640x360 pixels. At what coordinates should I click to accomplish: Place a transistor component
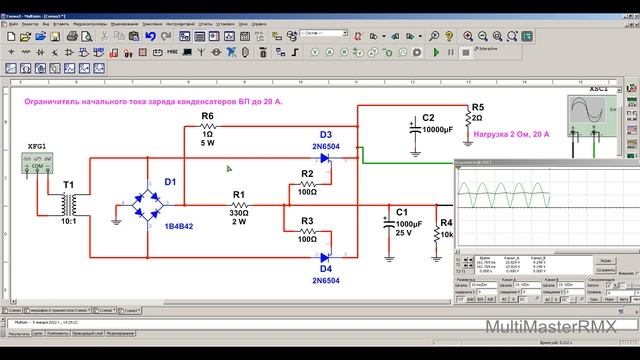pyautogui.click(x=54, y=53)
